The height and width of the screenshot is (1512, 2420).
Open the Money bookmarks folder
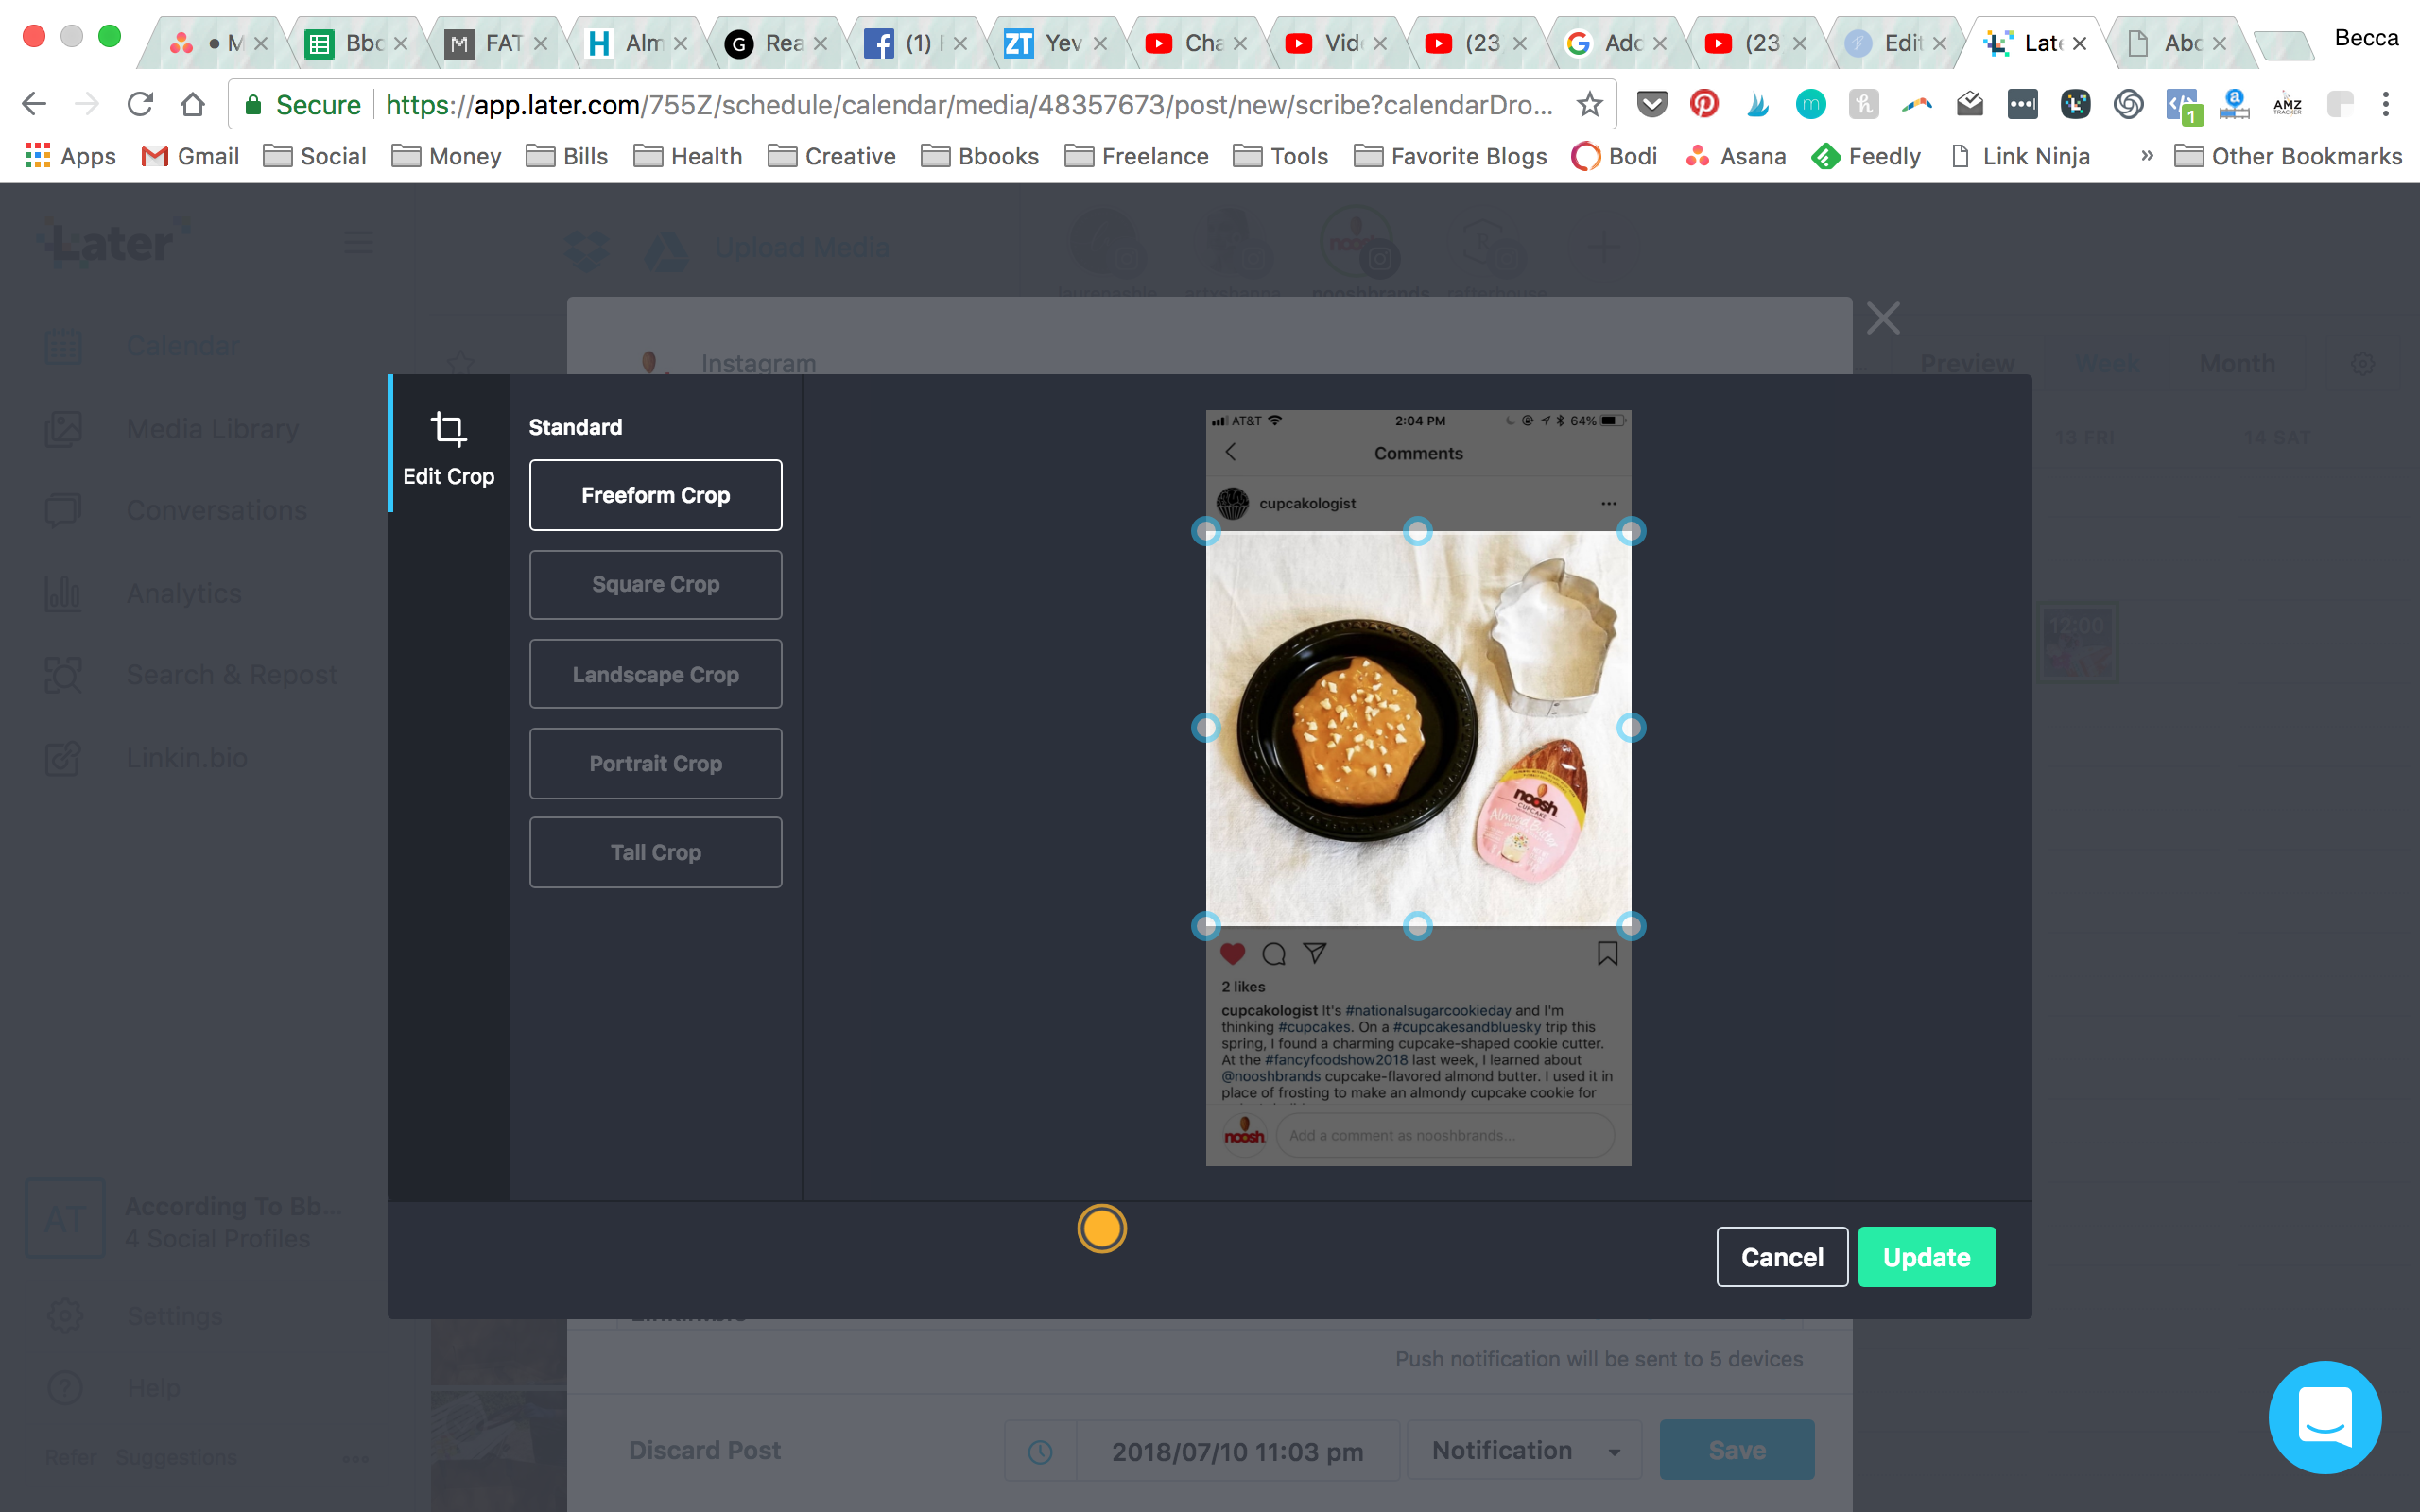447,156
